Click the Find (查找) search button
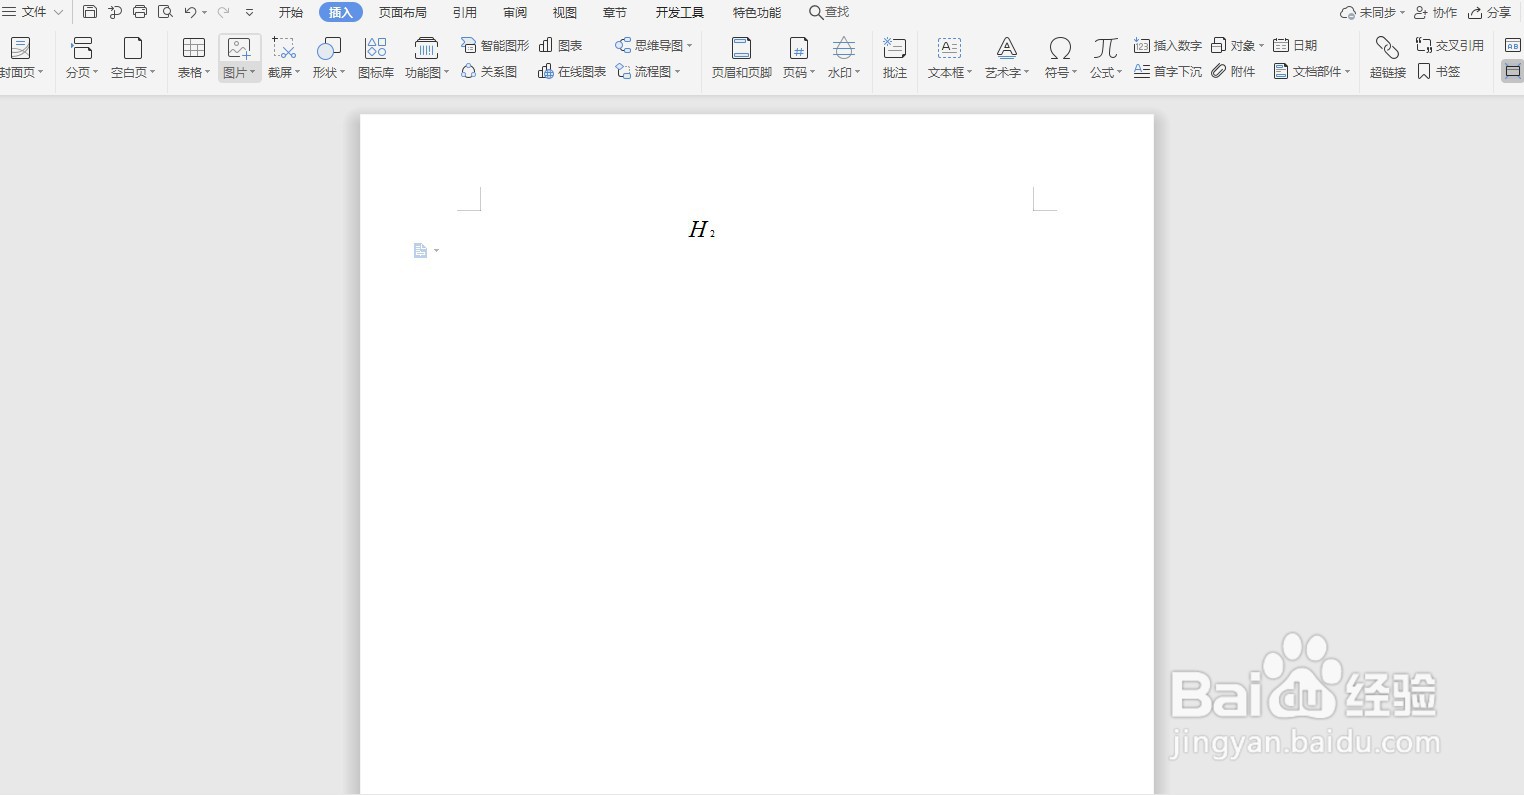 click(829, 12)
